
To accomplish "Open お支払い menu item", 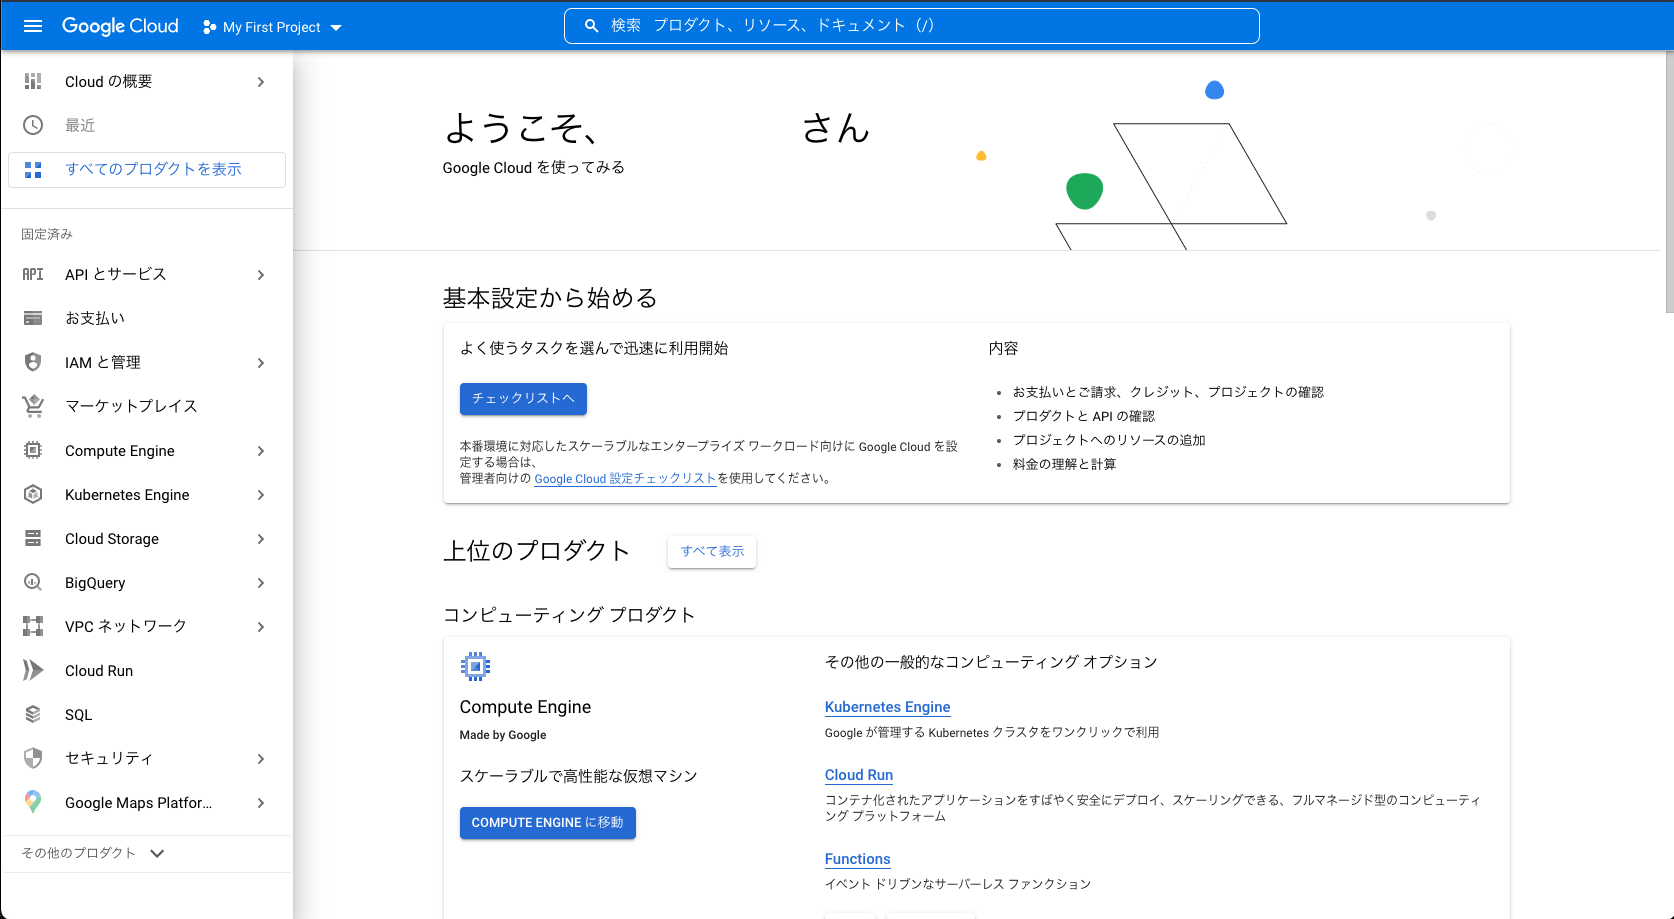I will pyautogui.click(x=146, y=318).
